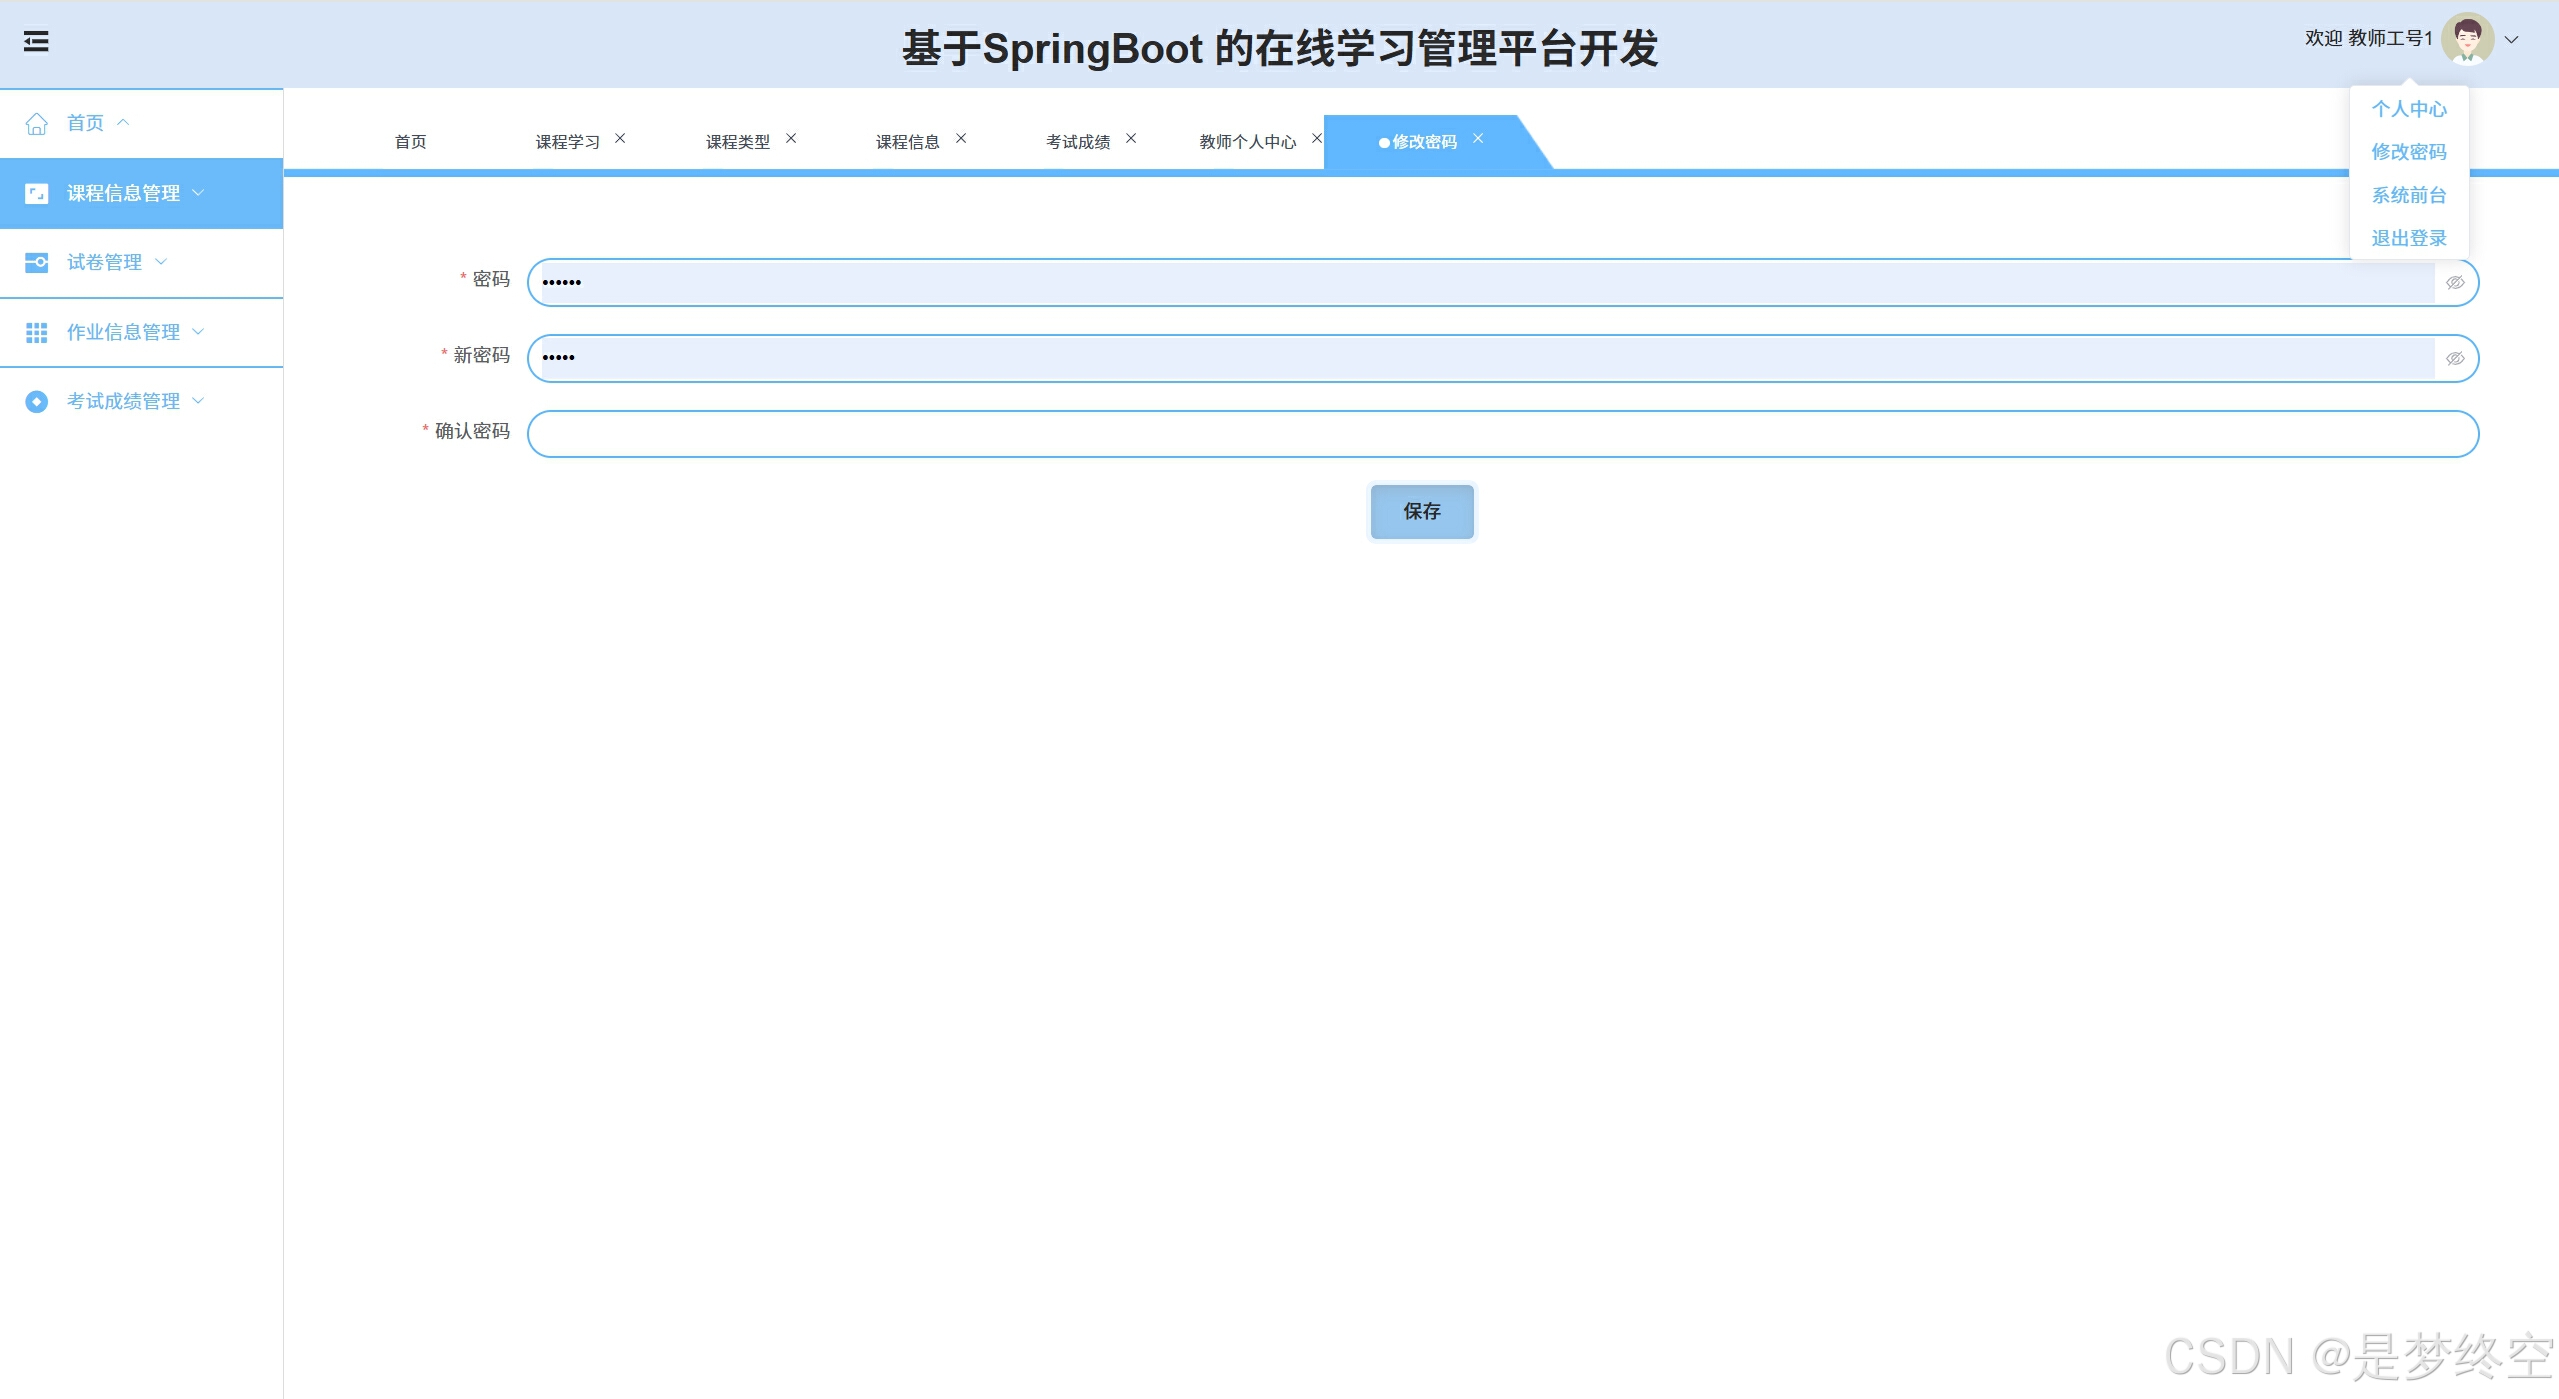
Task: Select 退出登录 from user menu
Action: (x=2408, y=238)
